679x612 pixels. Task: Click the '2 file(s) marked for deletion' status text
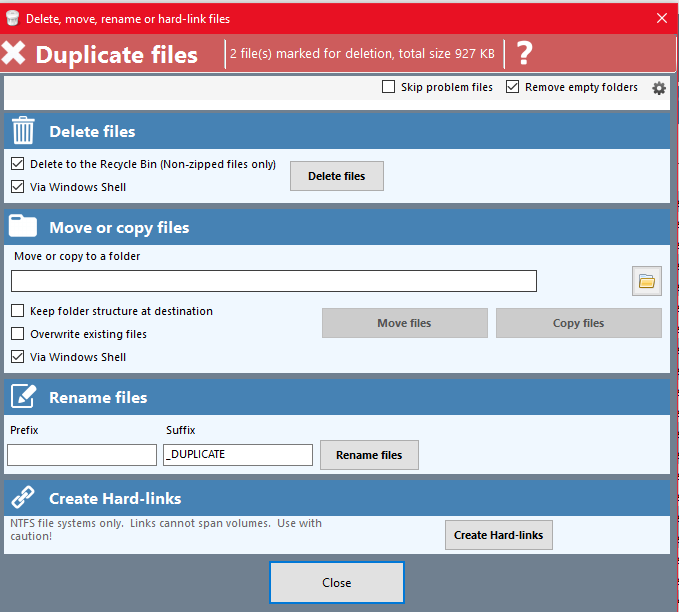coord(362,53)
